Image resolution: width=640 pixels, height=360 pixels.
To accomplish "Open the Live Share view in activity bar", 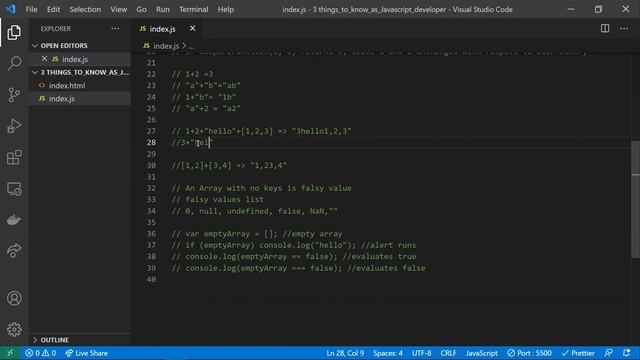I will (x=14, y=251).
